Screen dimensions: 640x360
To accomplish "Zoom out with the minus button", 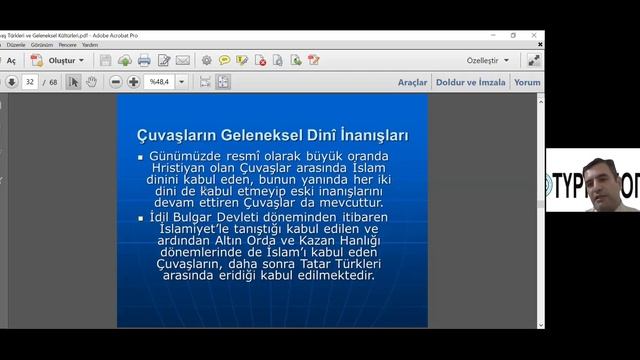I will (116, 82).
